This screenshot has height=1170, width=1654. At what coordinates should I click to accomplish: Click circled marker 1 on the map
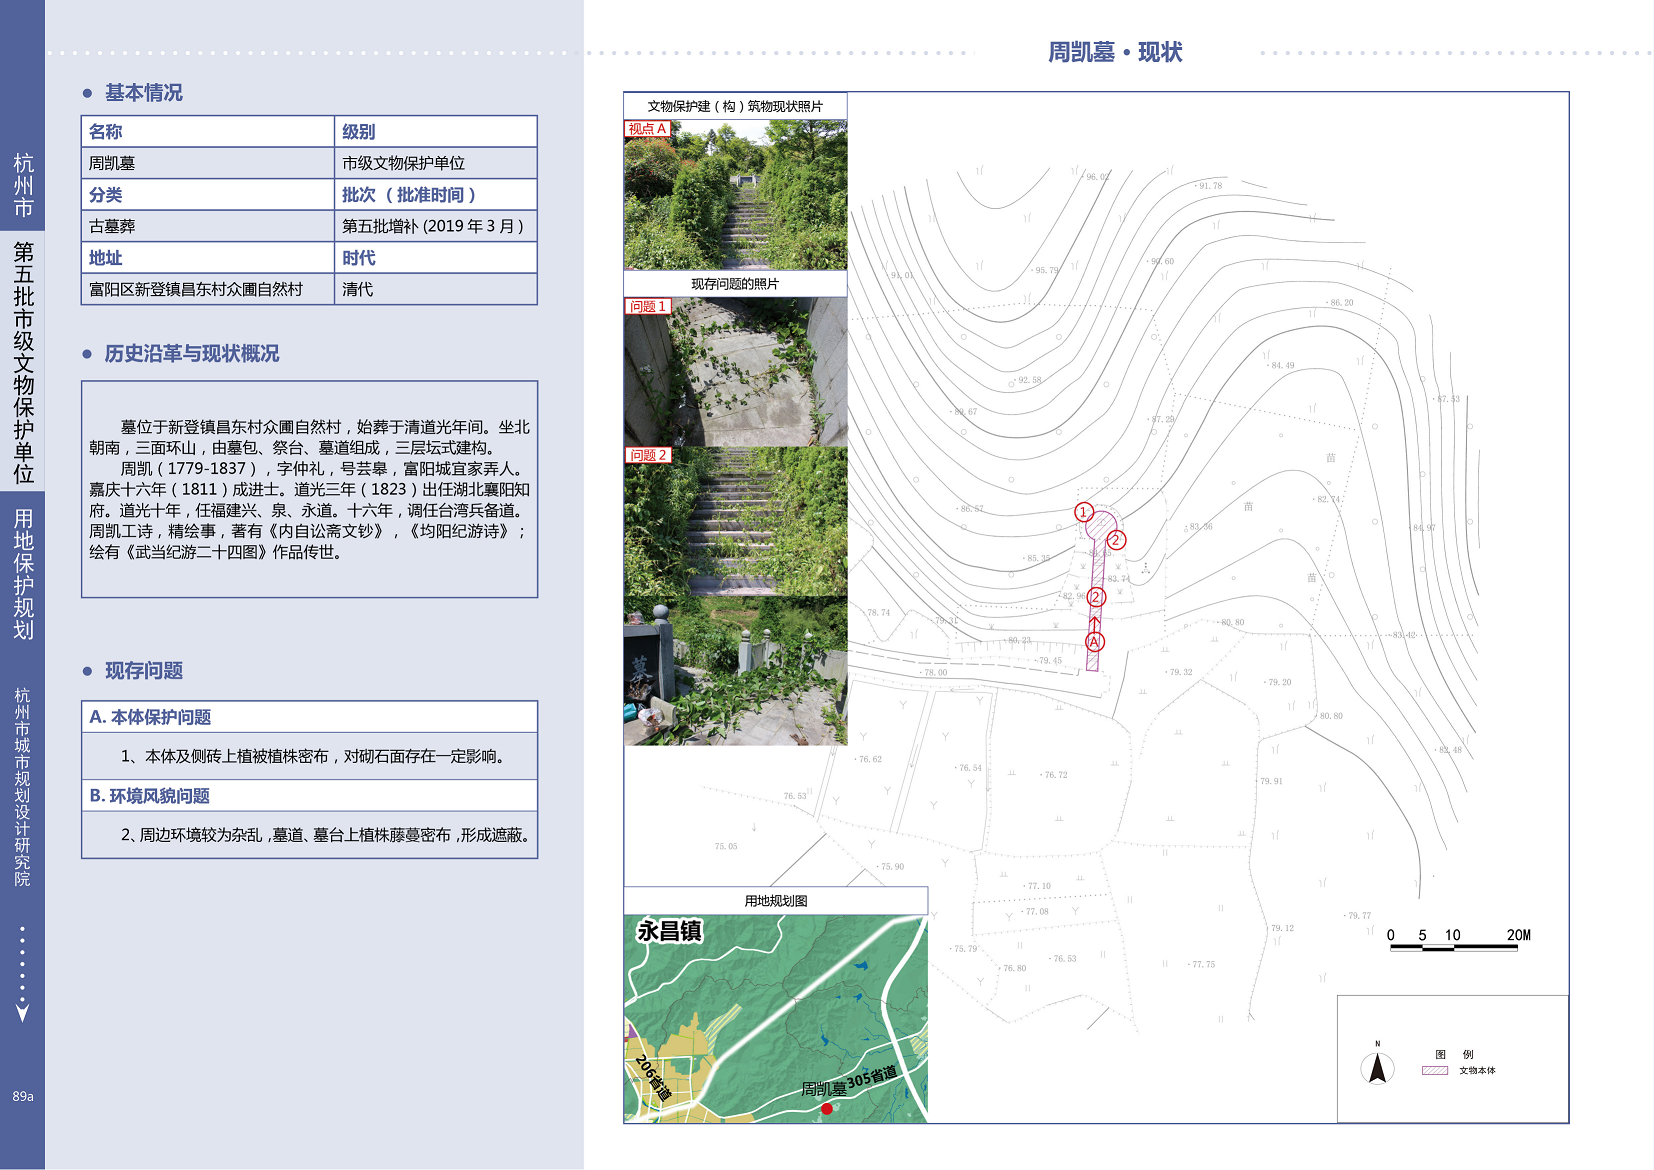1083,512
